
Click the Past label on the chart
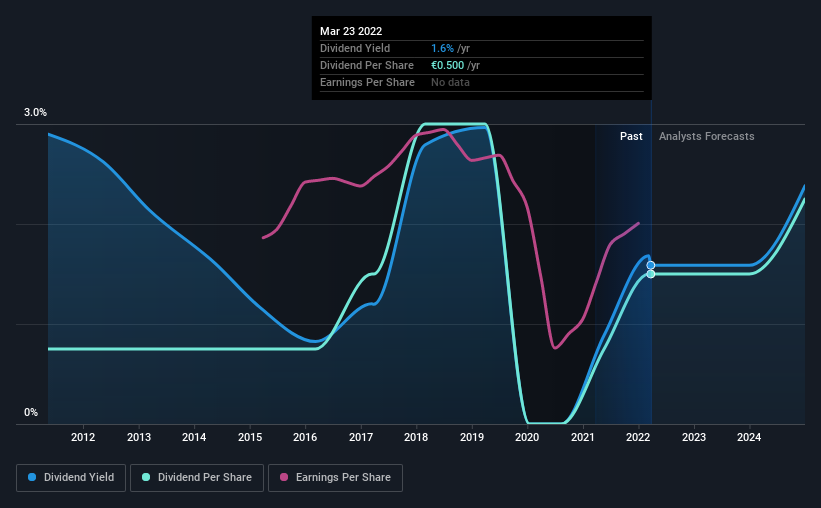631,136
